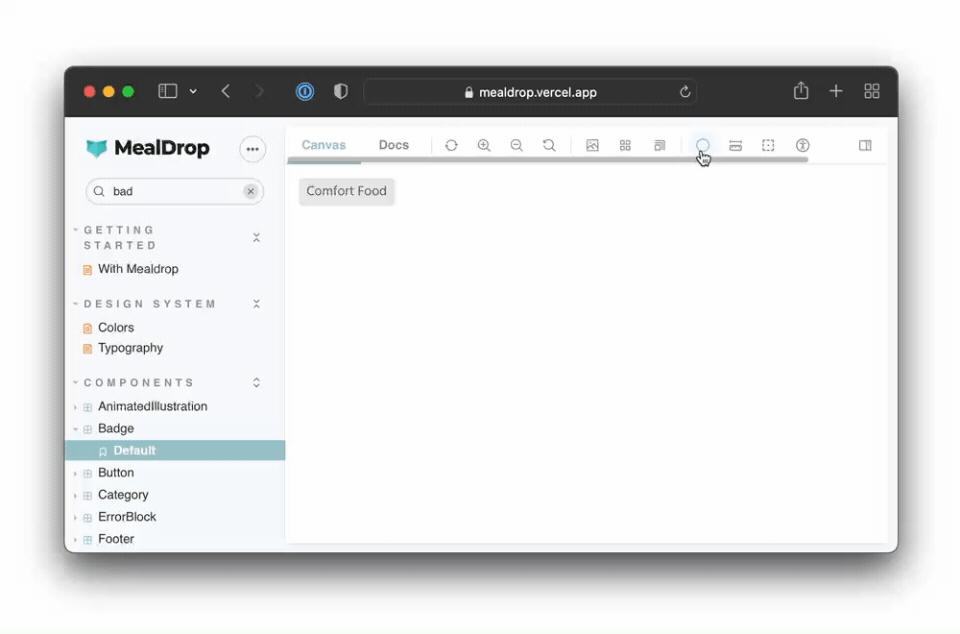This screenshot has width=960, height=634.
Task: Toggle the Safari sidebar icon
Action: [168, 91]
